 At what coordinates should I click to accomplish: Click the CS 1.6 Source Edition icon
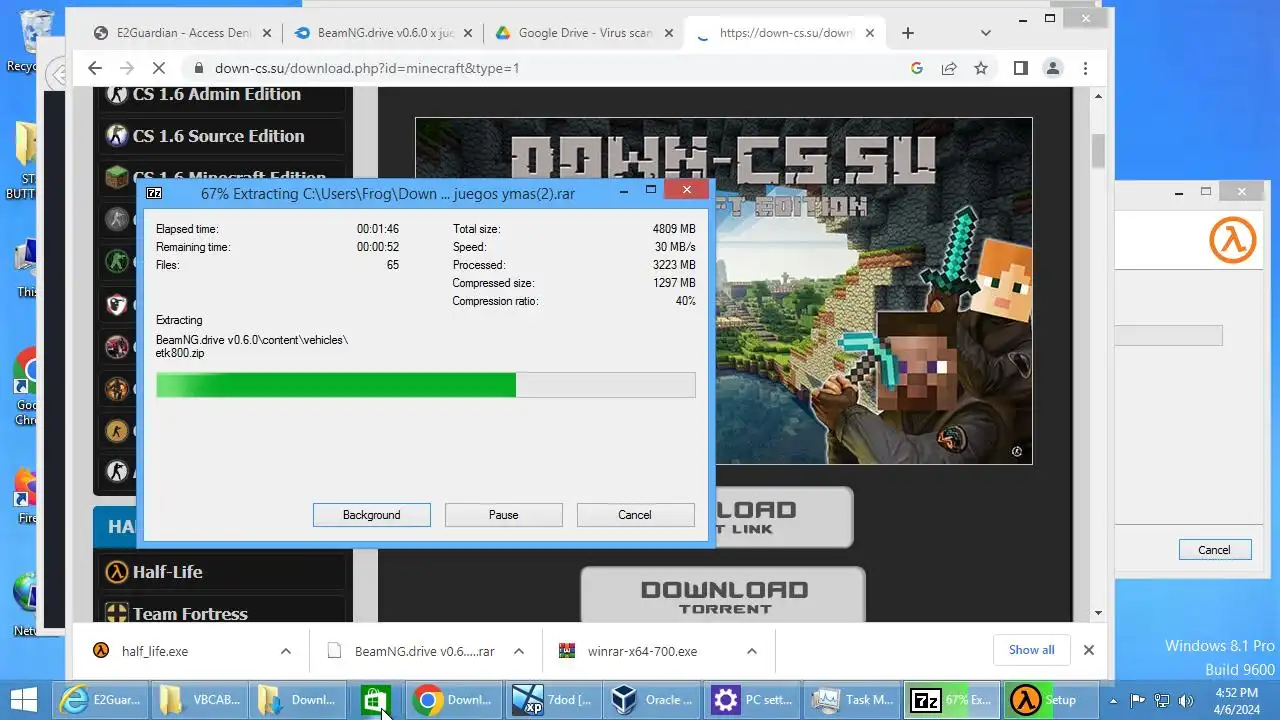(117, 136)
